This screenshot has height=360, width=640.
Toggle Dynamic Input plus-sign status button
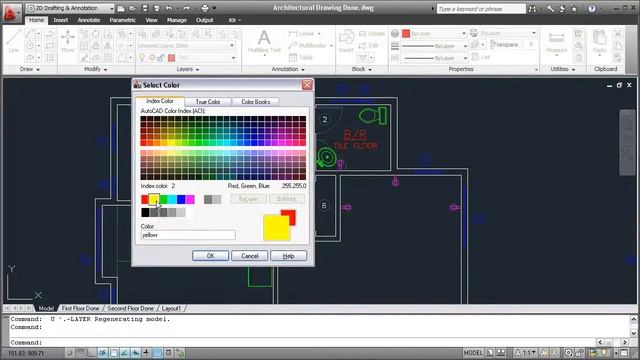click(146, 353)
